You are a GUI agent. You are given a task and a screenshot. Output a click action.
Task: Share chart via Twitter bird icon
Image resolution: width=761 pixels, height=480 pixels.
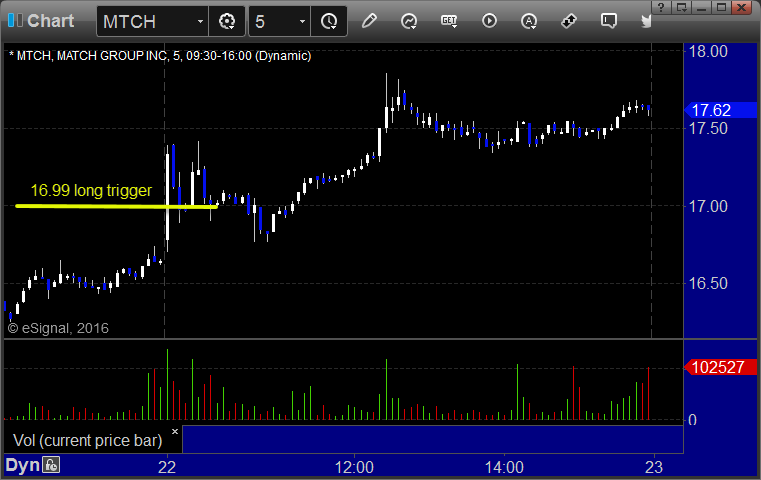(646, 21)
